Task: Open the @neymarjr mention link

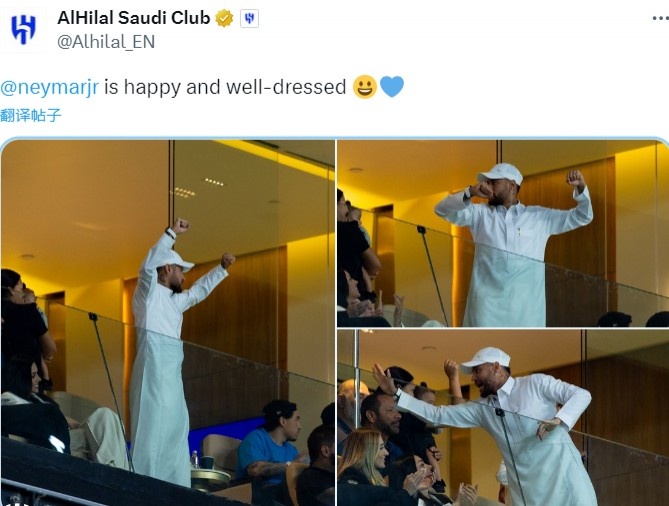Action: point(49,87)
